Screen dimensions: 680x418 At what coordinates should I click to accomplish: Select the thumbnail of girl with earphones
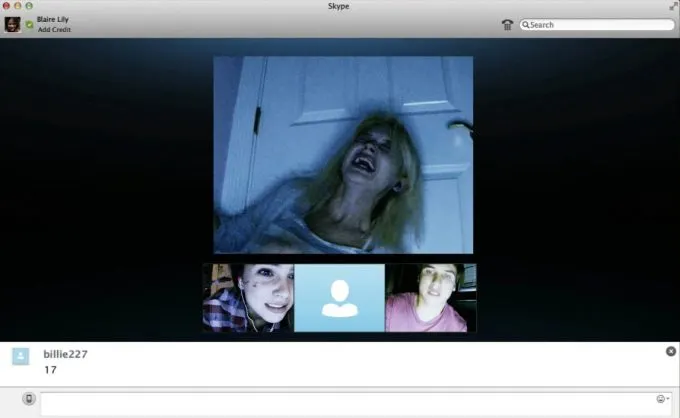(248, 298)
